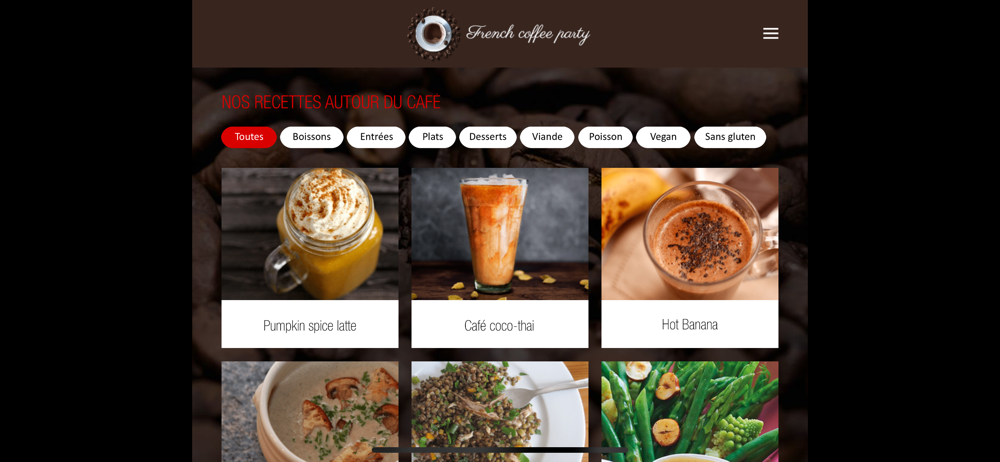This screenshot has width=1000, height=462.
Task: Click the French coffee party title
Action: [528, 33]
